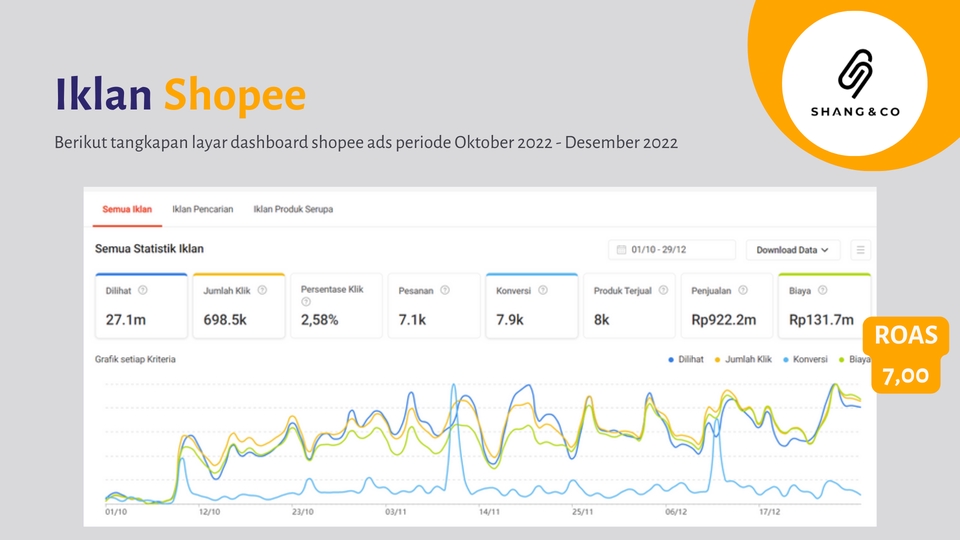Toggle the Penjualan metric card
Screen dimensions: 960x540
tap(727, 306)
